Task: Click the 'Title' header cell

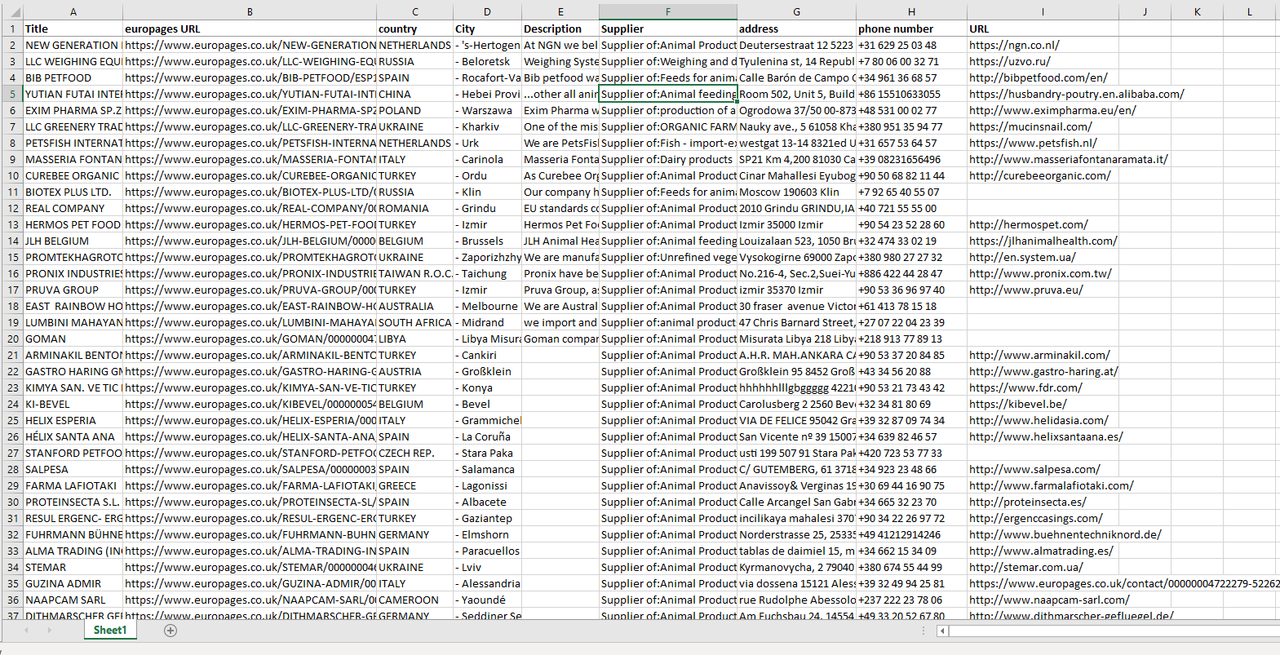Action: 73,29
